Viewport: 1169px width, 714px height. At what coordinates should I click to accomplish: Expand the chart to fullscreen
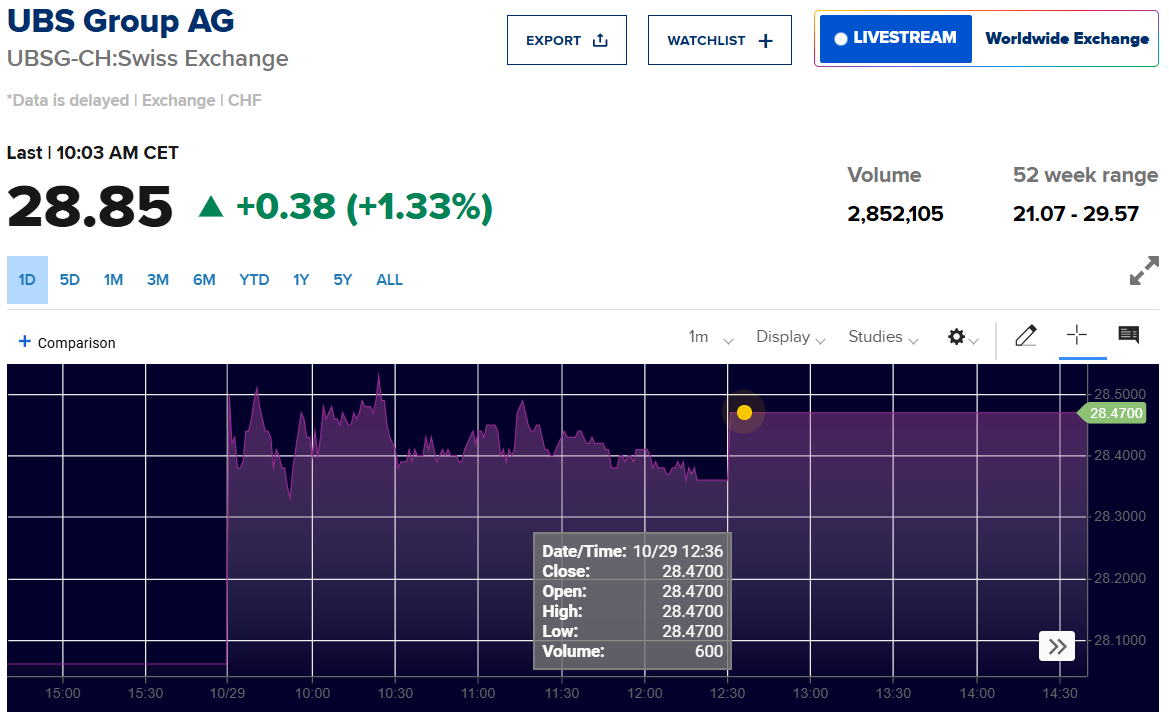(x=1144, y=271)
